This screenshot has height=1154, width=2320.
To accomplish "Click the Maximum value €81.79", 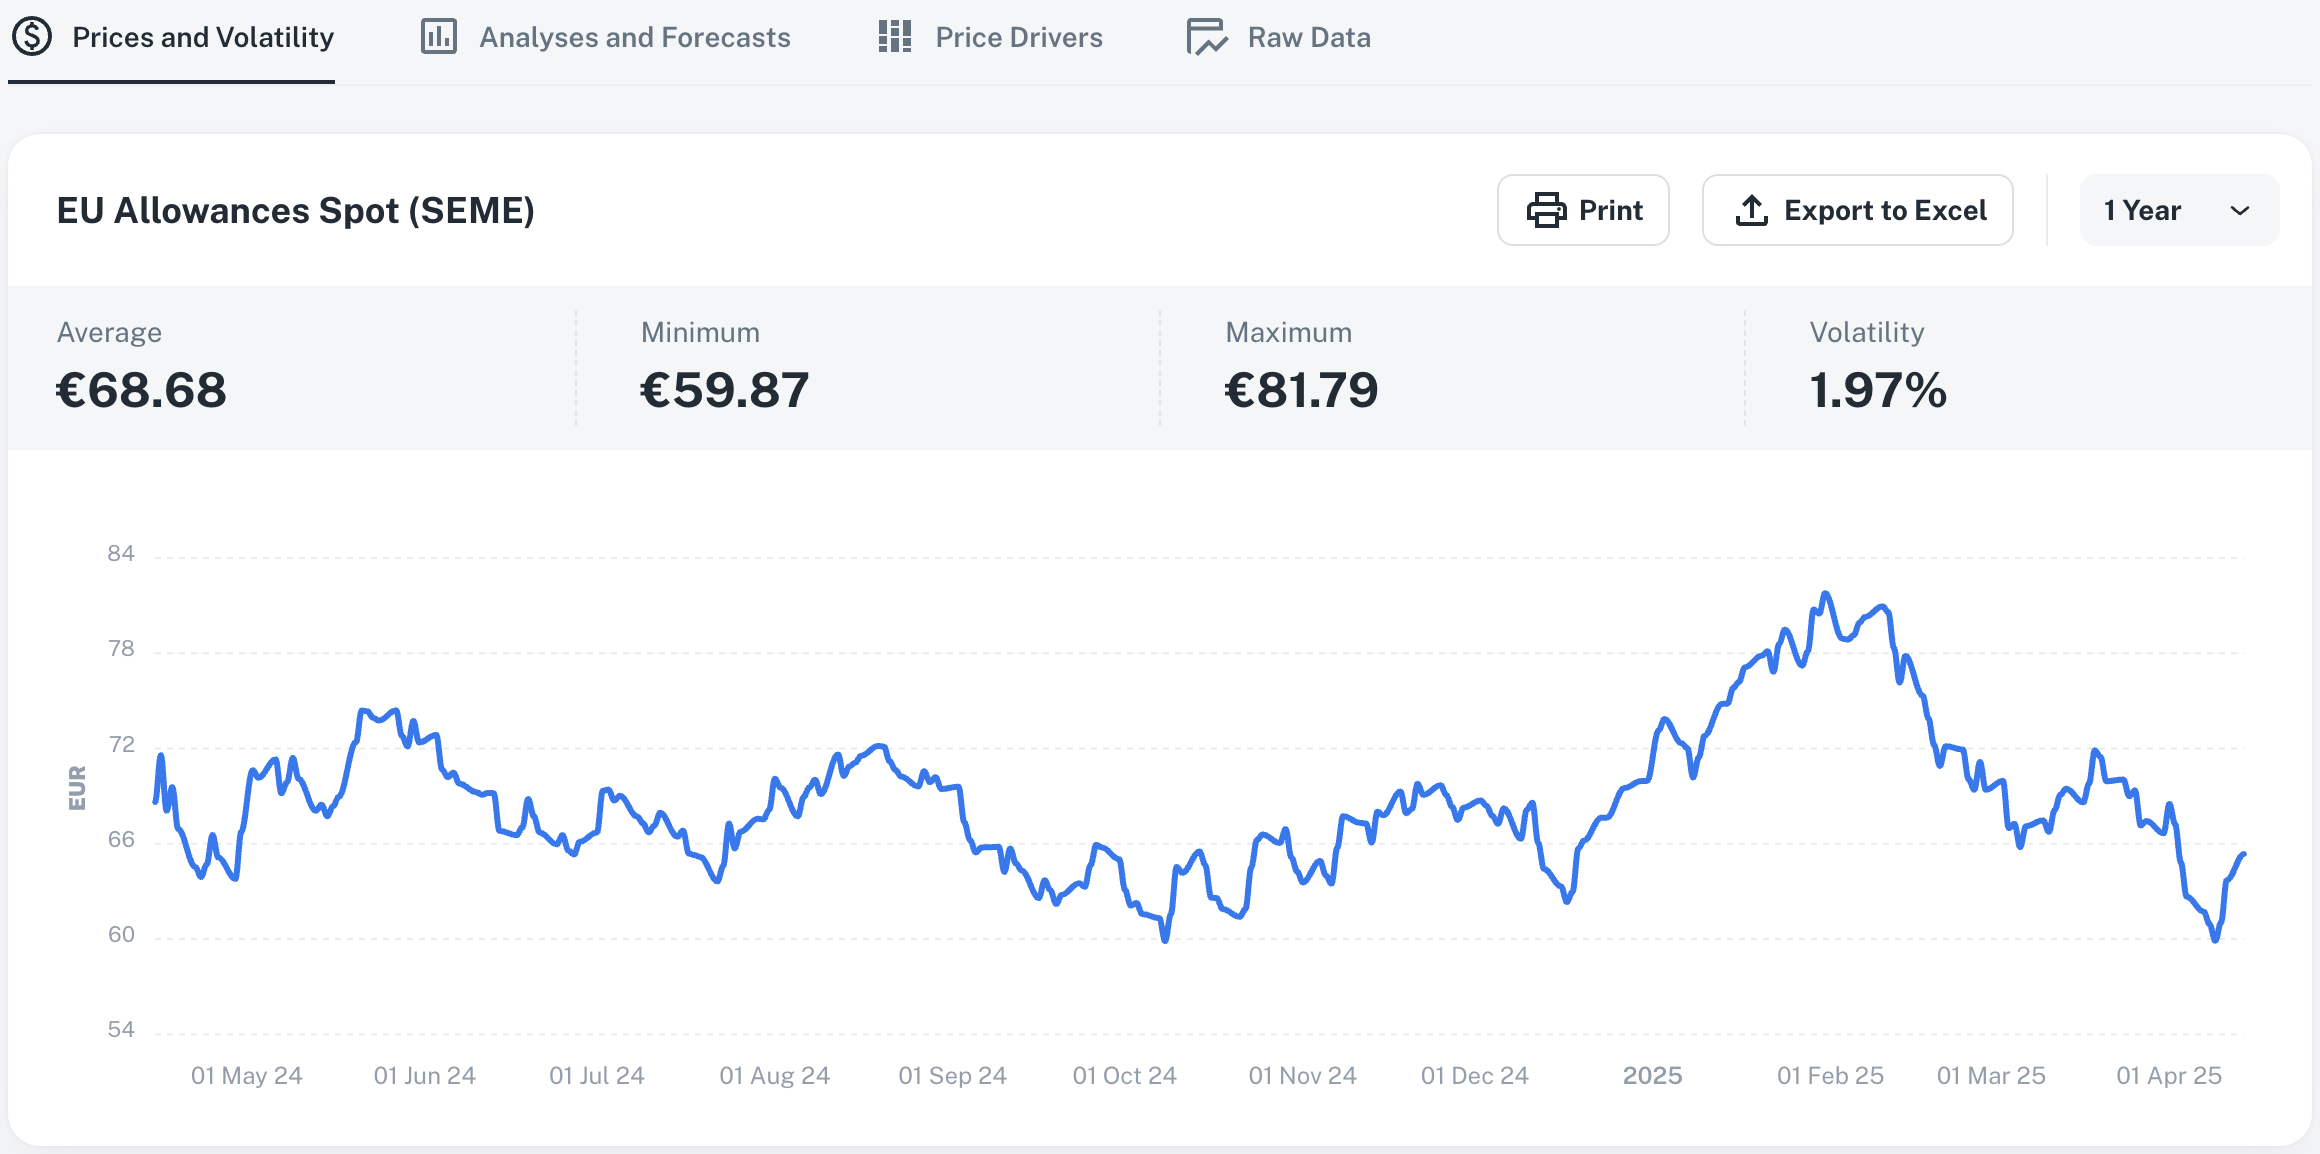I will 1302,390.
